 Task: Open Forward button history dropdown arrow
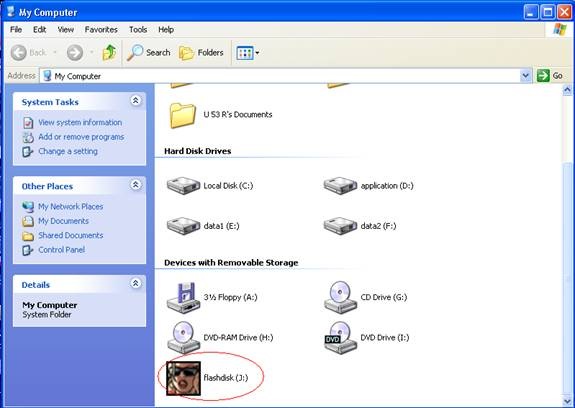click(x=92, y=53)
